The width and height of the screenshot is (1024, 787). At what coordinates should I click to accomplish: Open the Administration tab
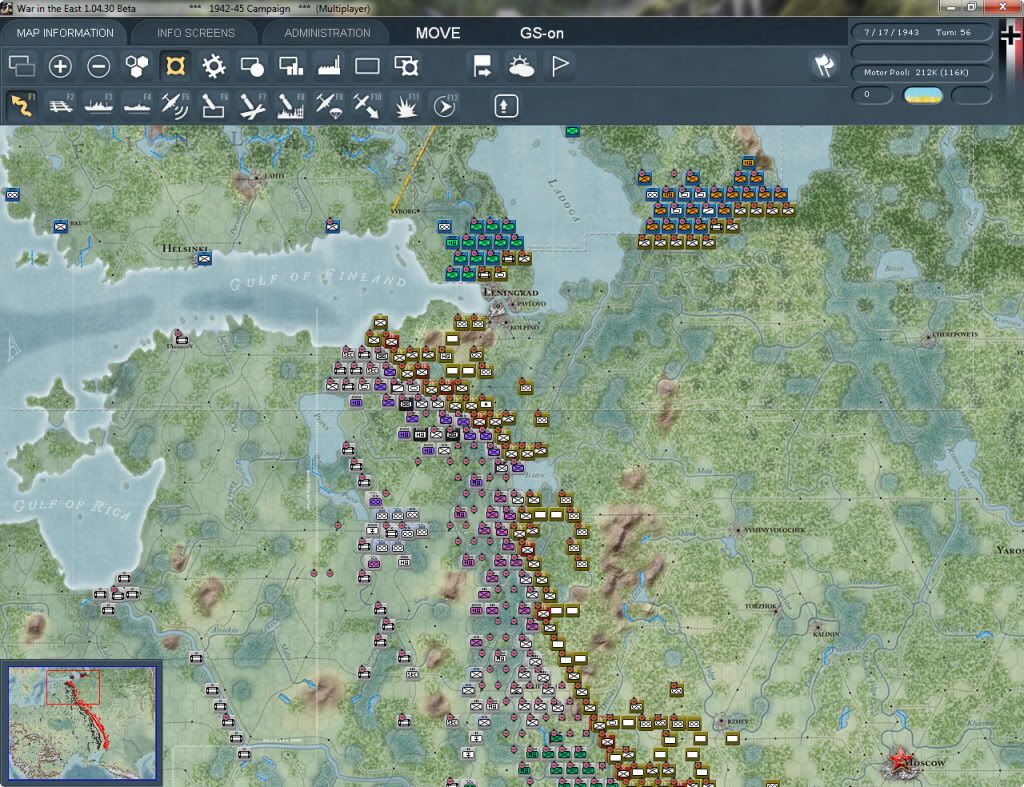[327, 33]
